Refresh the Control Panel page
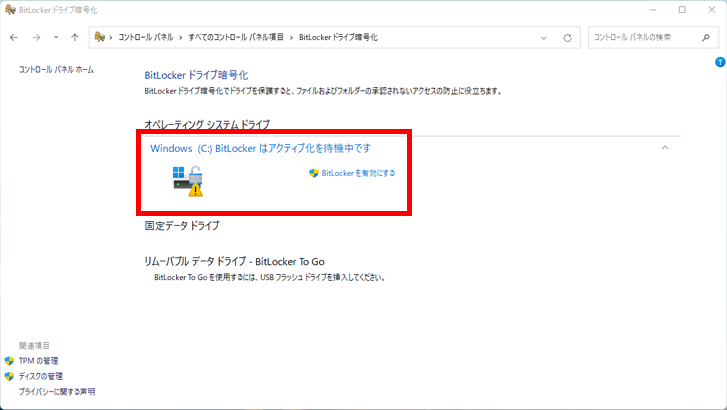Image resolution: width=727 pixels, height=410 pixels. (x=568, y=38)
